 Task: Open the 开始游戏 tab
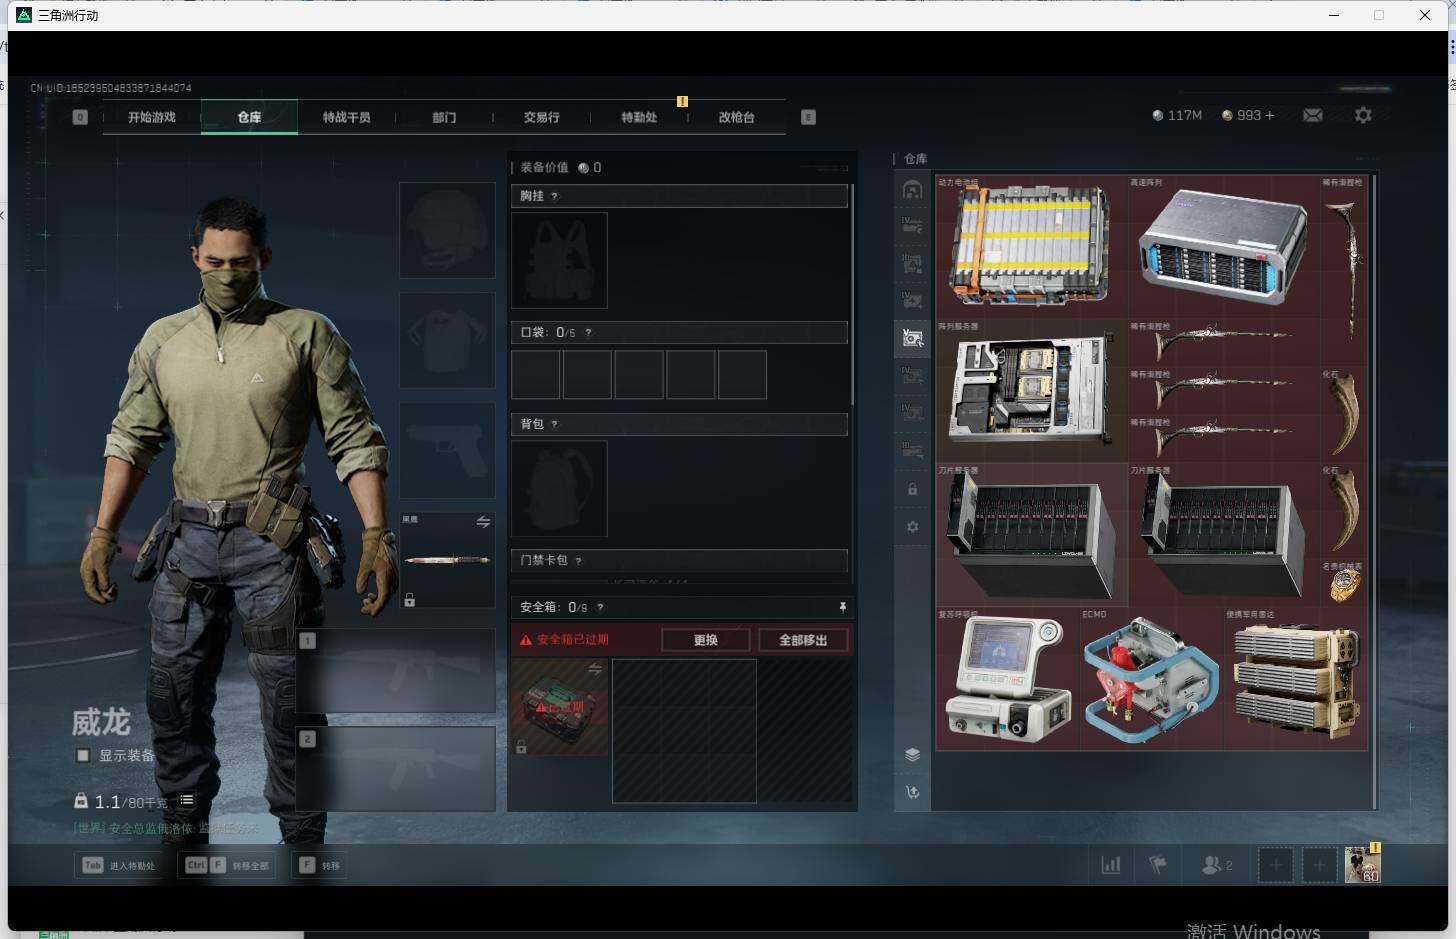(x=151, y=117)
